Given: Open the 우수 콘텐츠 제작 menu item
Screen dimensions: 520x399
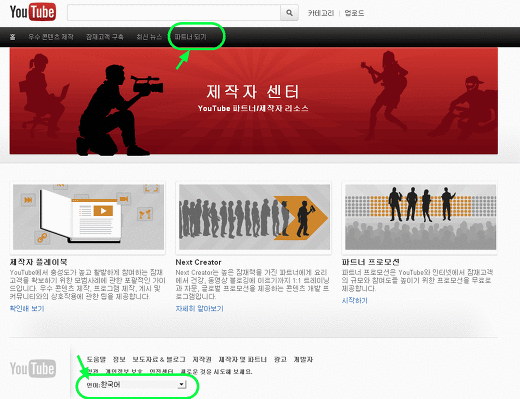Looking at the screenshot, I should click(51, 37).
